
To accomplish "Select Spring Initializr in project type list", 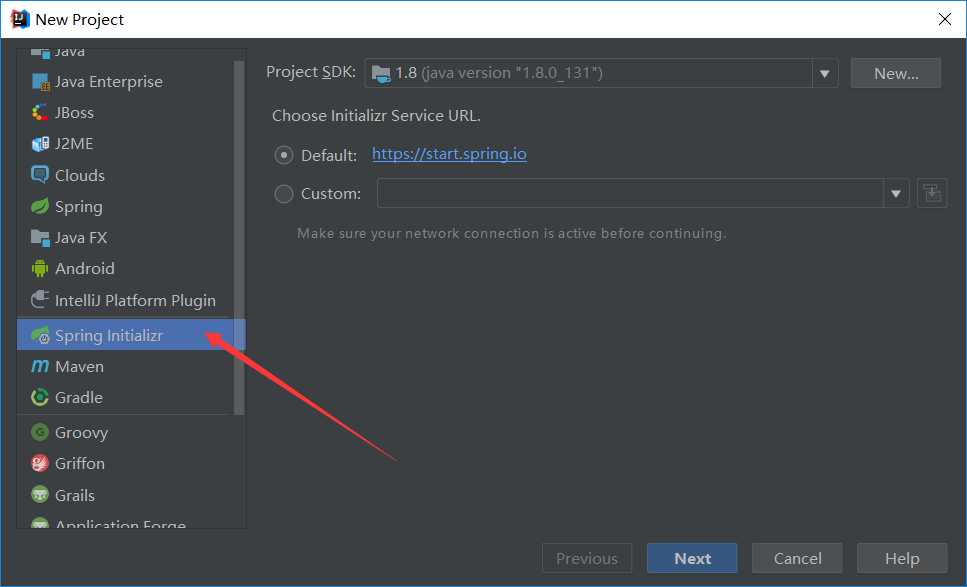I will click(x=131, y=335).
